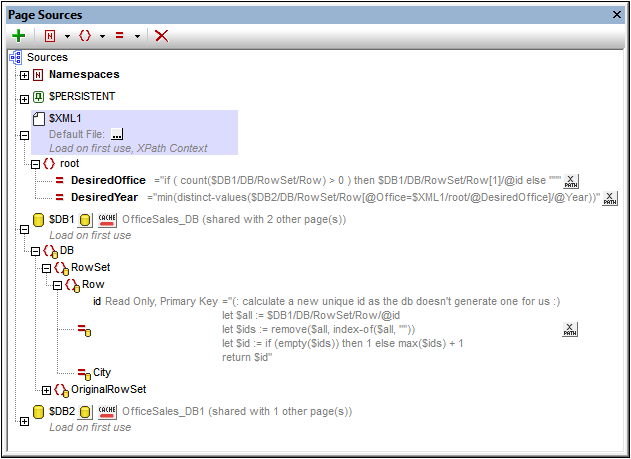
Task: Collapse the $XML1 node
Action: (x=25, y=136)
